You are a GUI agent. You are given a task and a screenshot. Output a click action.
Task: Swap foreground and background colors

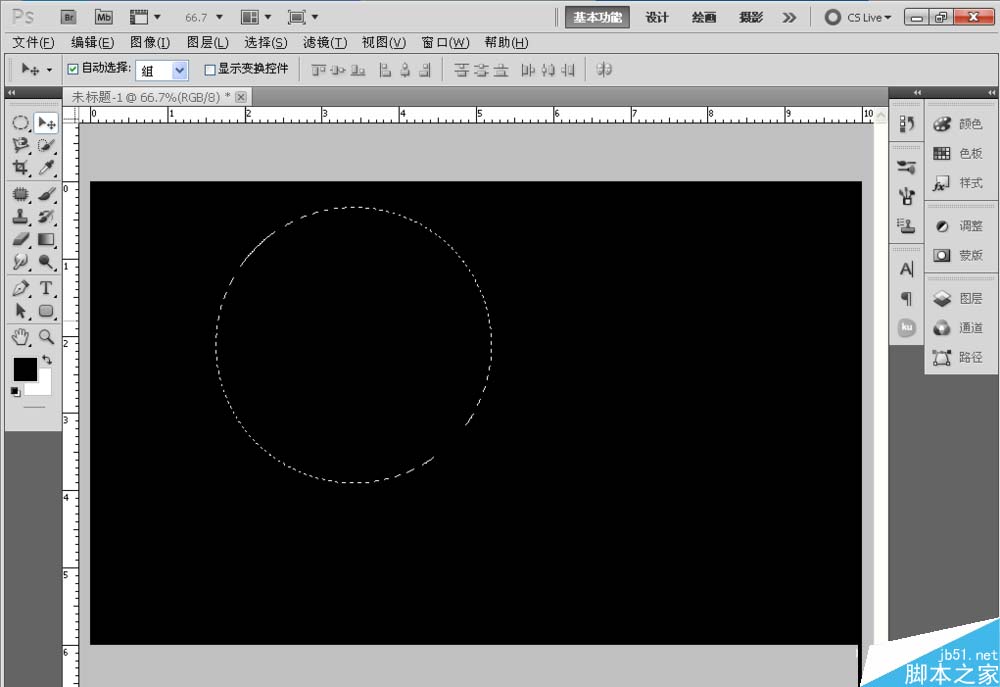click(47, 360)
